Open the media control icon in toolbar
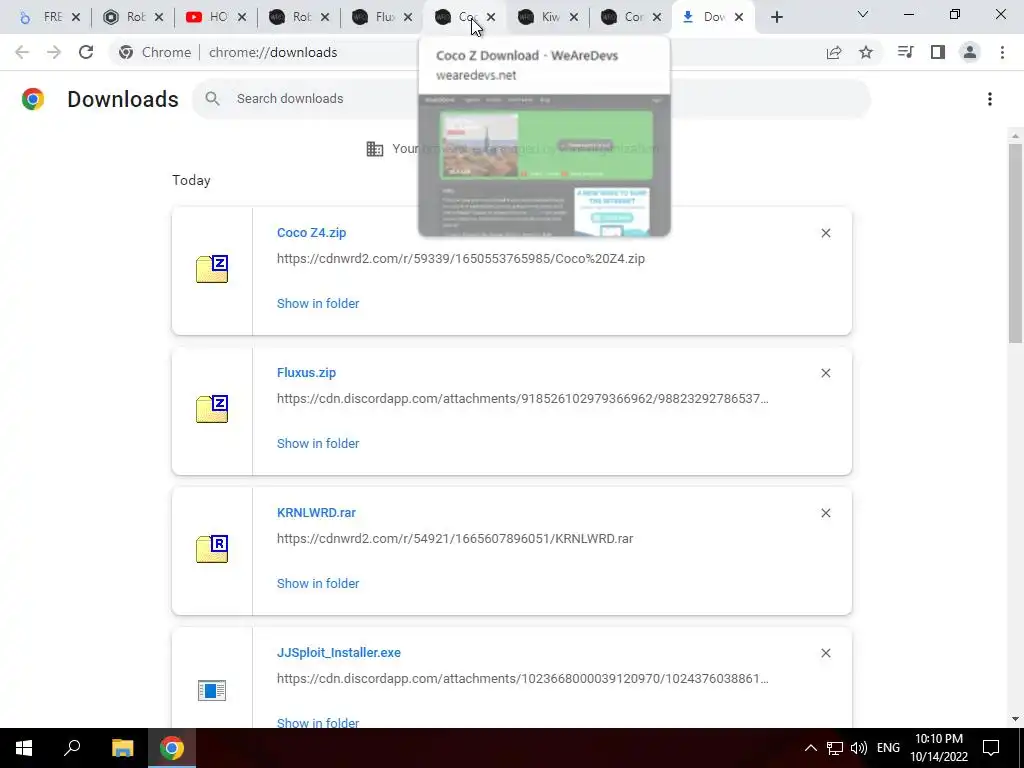 [905, 52]
